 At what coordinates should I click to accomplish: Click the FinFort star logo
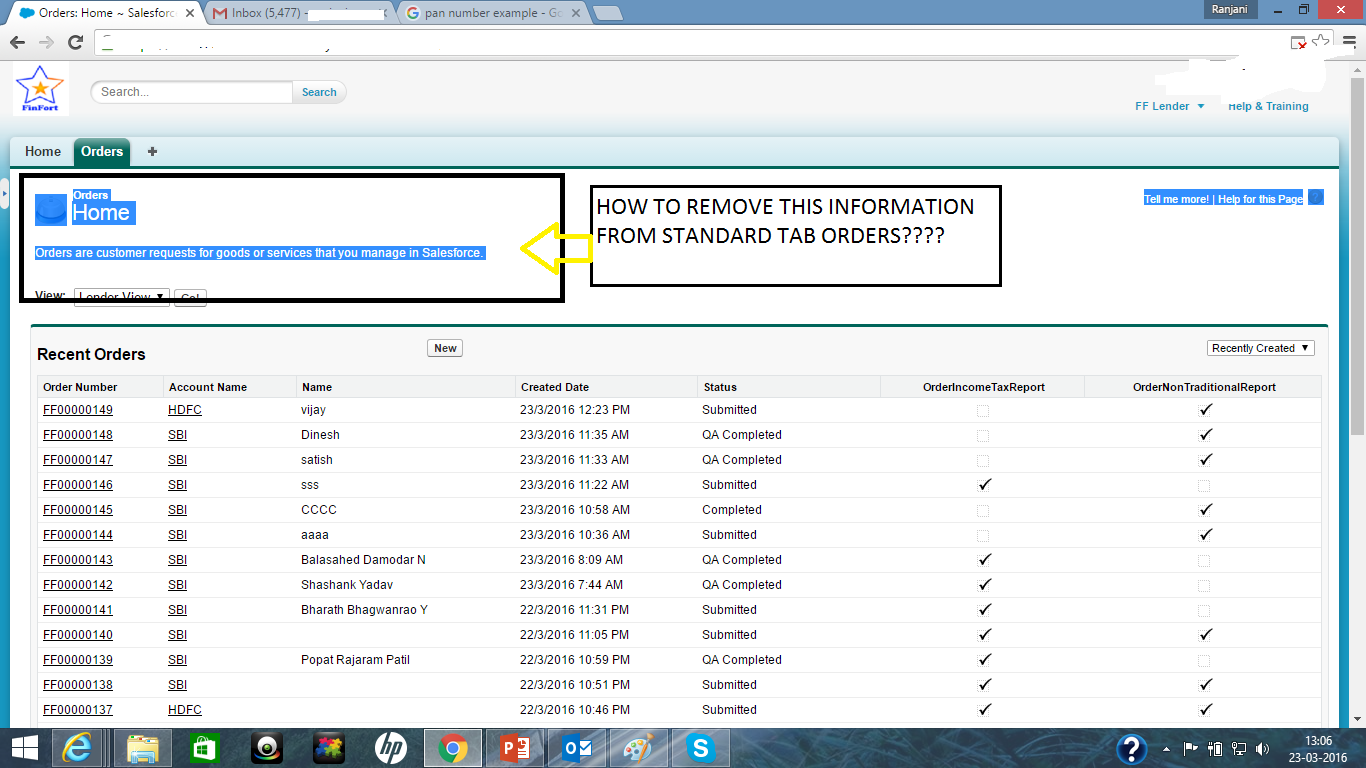(x=40, y=89)
